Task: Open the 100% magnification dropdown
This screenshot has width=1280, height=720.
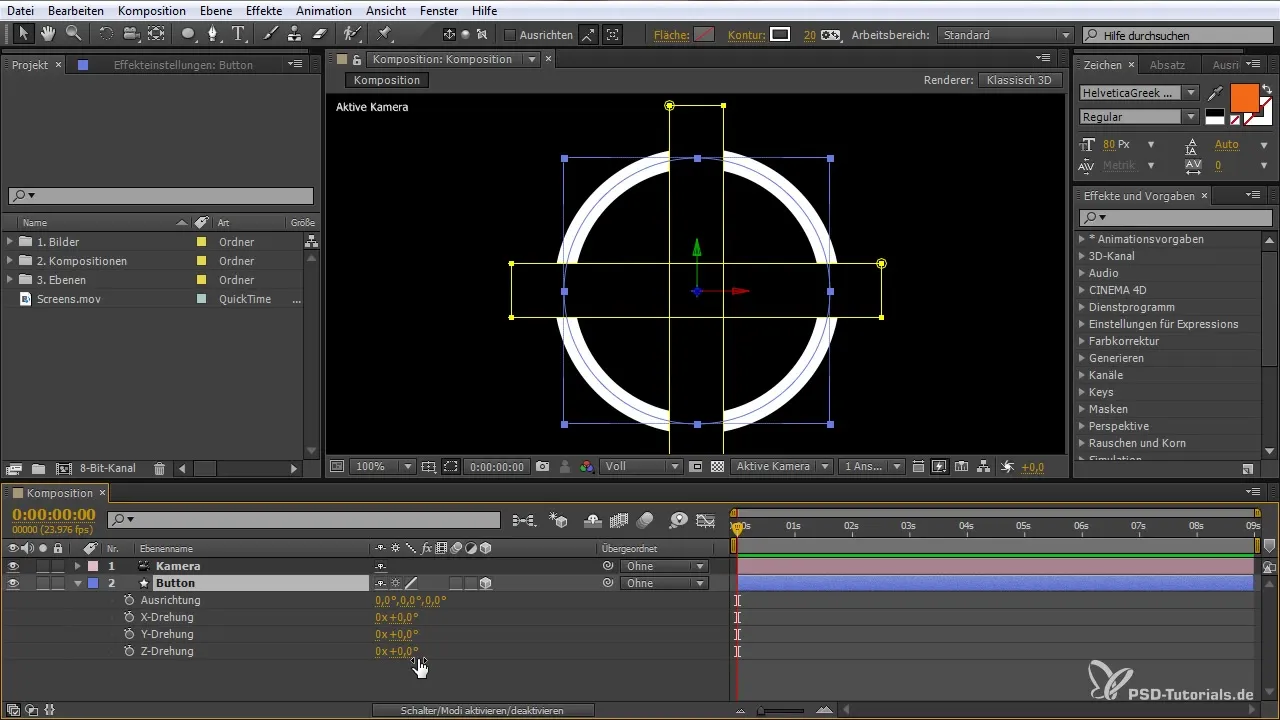Action: [x=384, y=467]
